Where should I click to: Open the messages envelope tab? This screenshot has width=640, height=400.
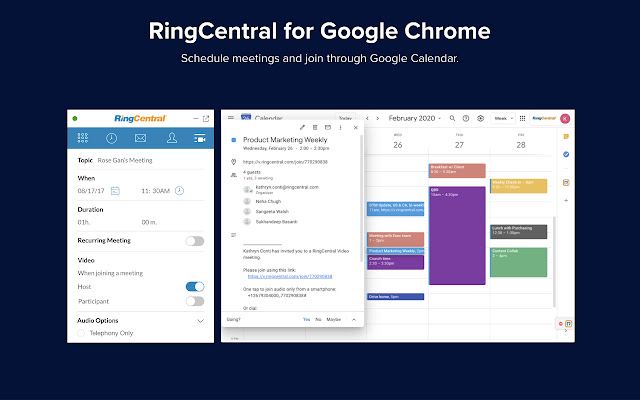pyautogui.click(x=140, y=138)
